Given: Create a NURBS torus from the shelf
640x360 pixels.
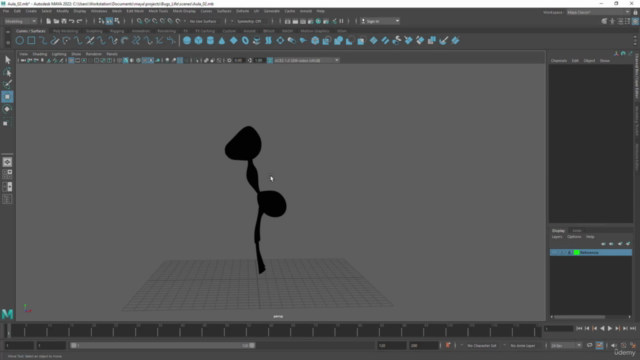Looking at the screenshot, I should click(x=245, y=40).
